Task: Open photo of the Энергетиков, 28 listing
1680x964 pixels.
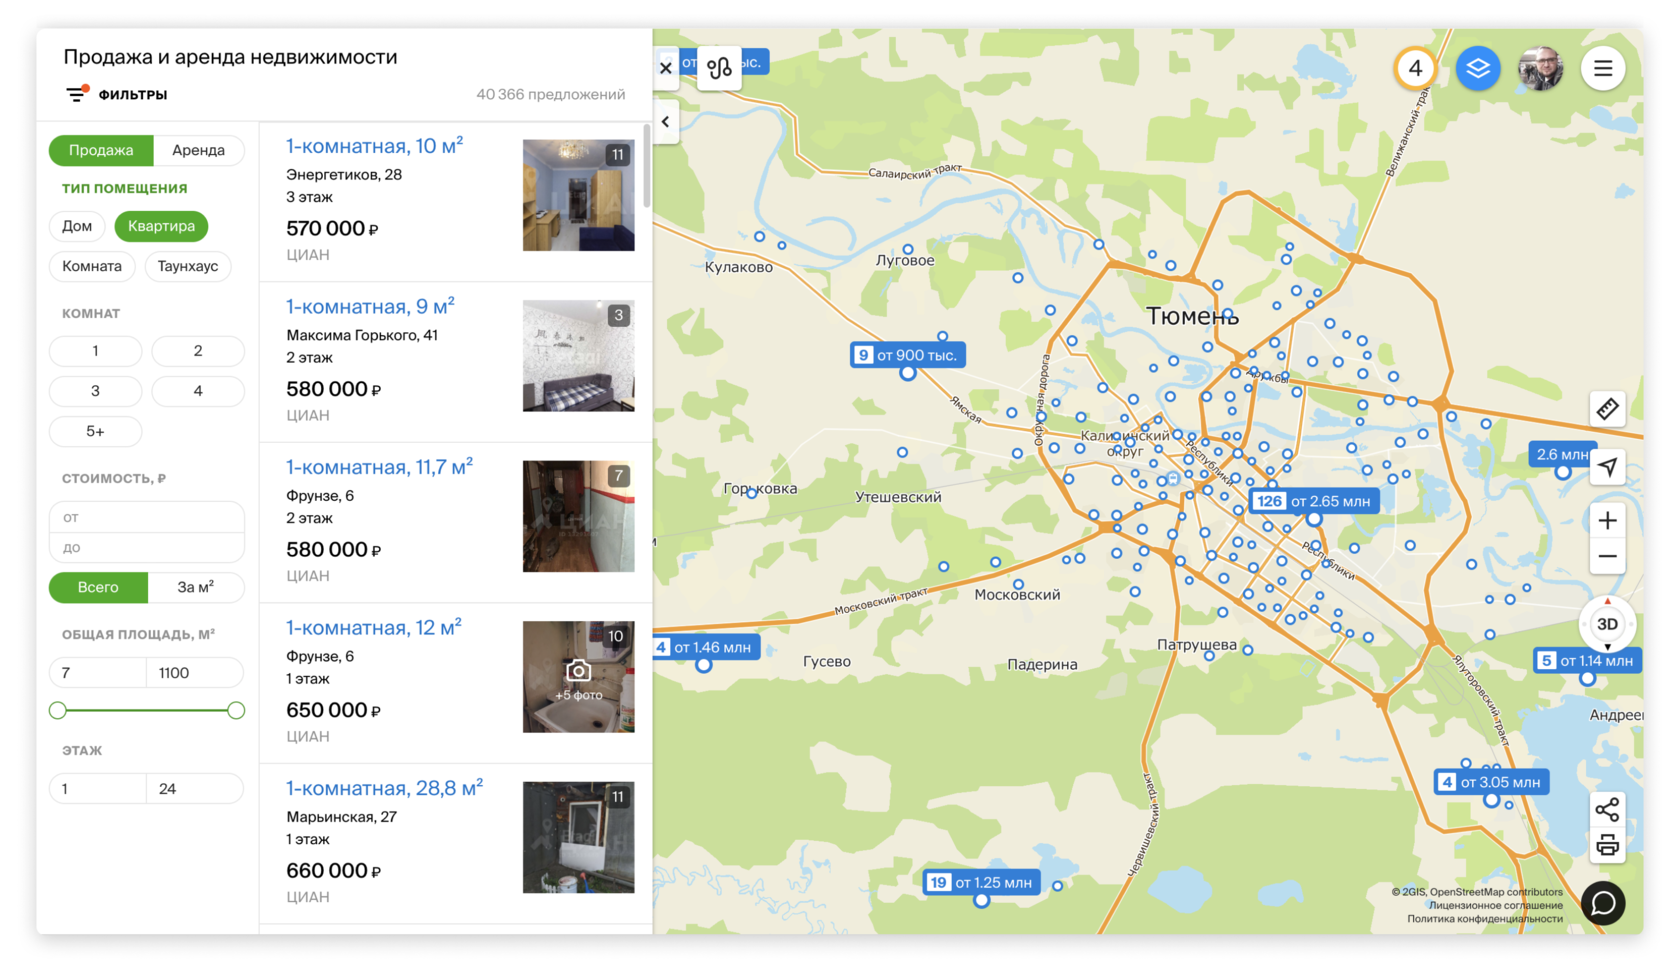Action: (578, 195)
